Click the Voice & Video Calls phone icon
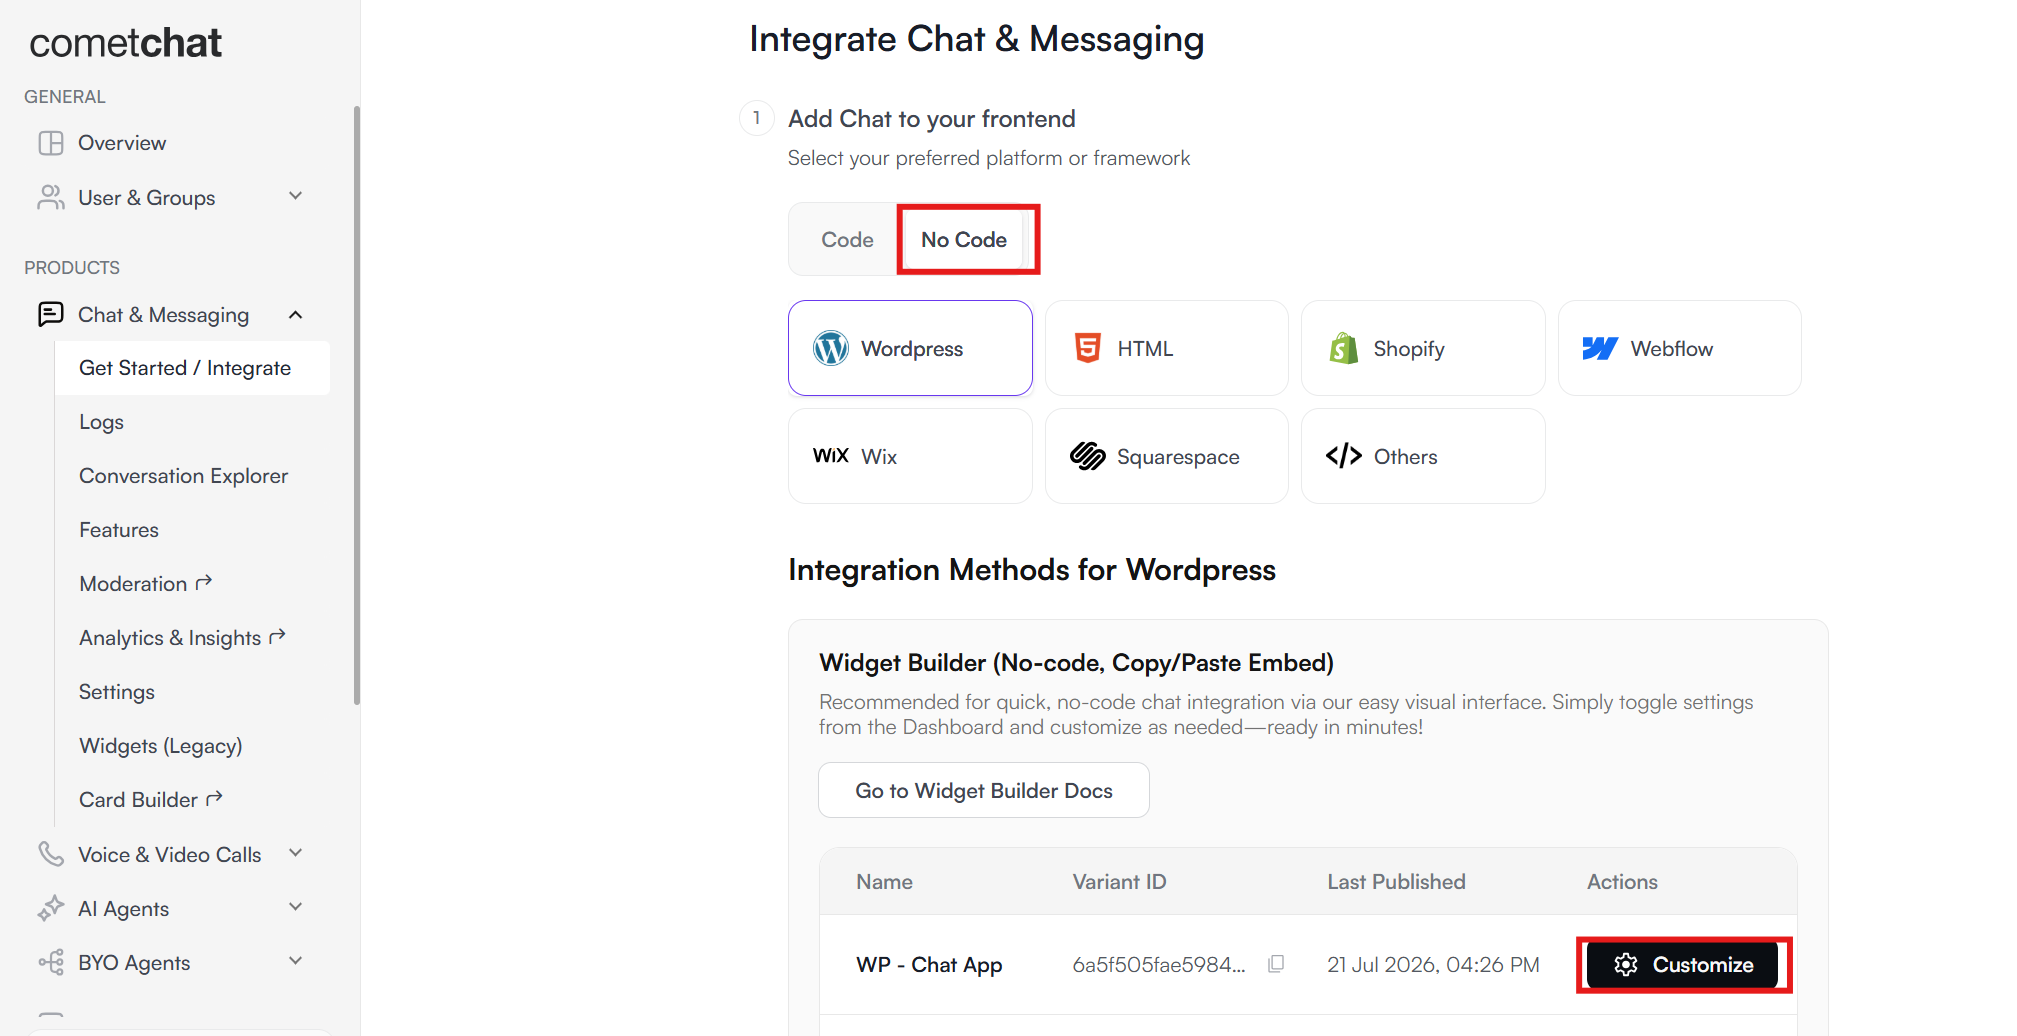Screen dimensions: 2017x1036 [x=51, y=854]
